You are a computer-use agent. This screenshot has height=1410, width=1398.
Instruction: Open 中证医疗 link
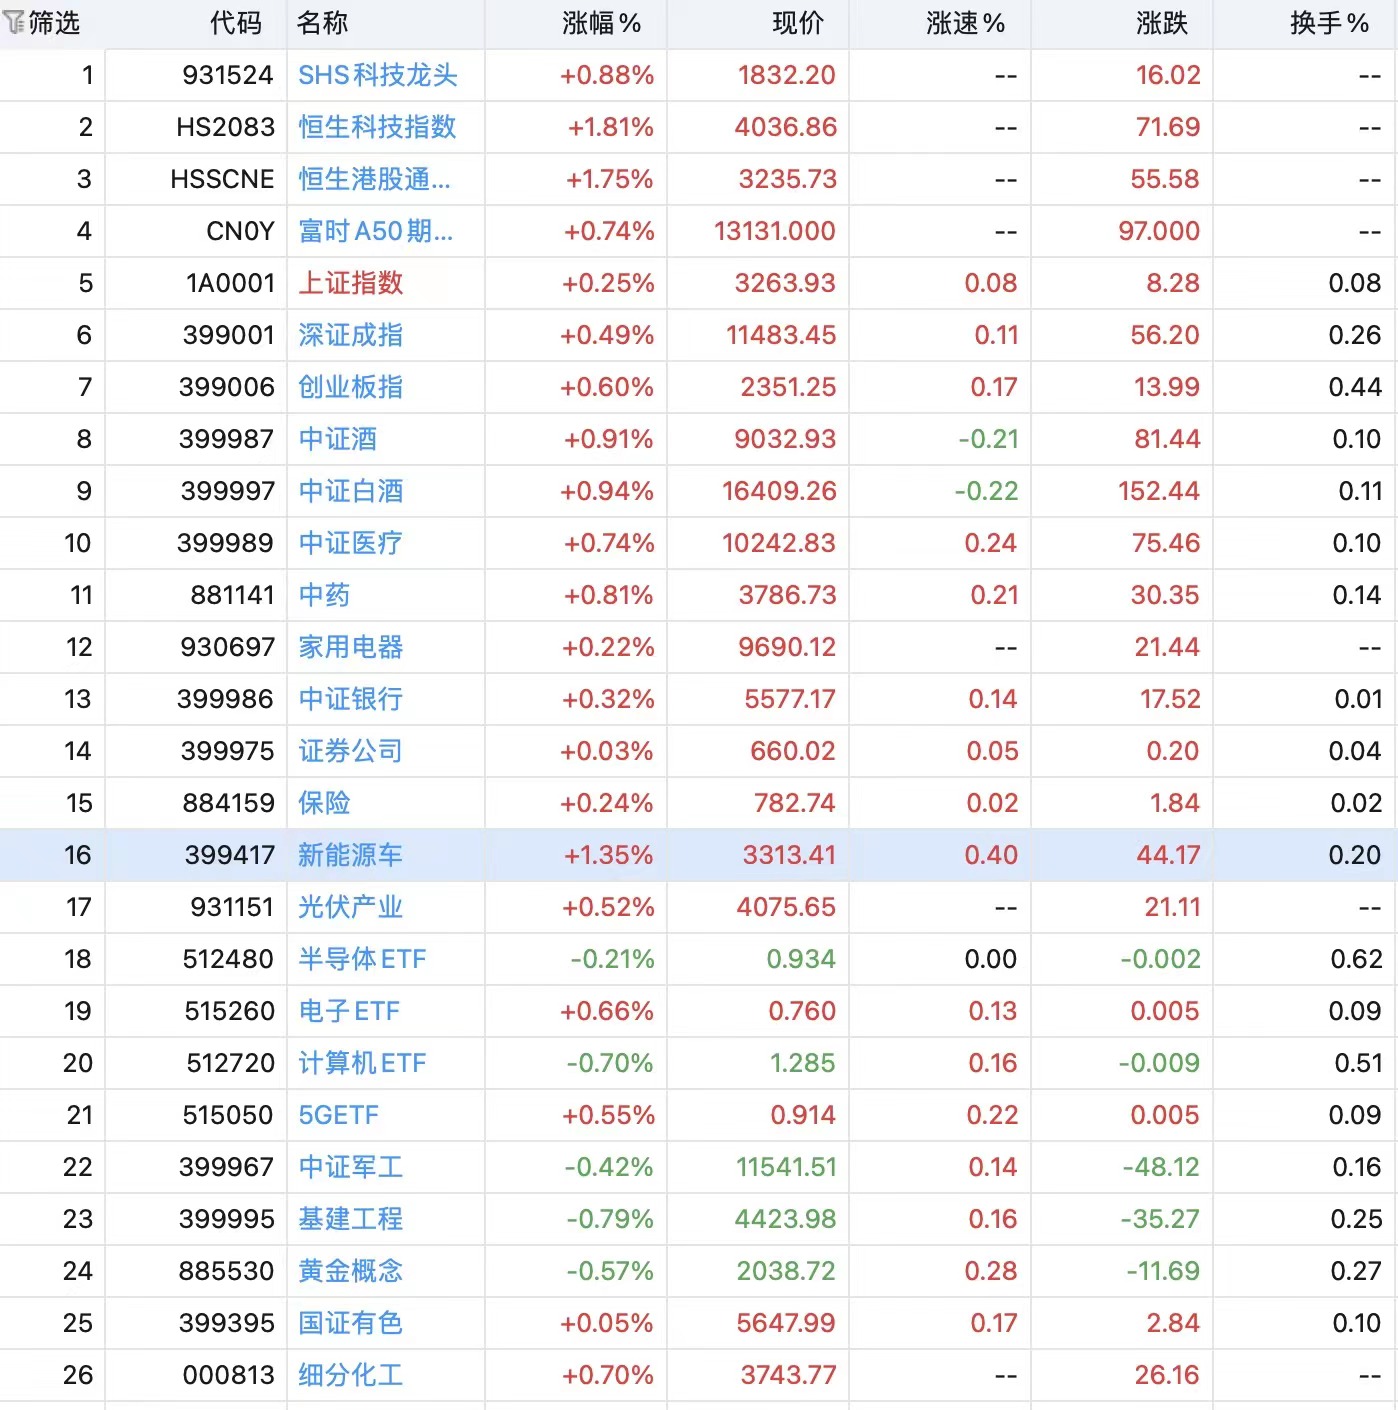click(x=350, y=543)
